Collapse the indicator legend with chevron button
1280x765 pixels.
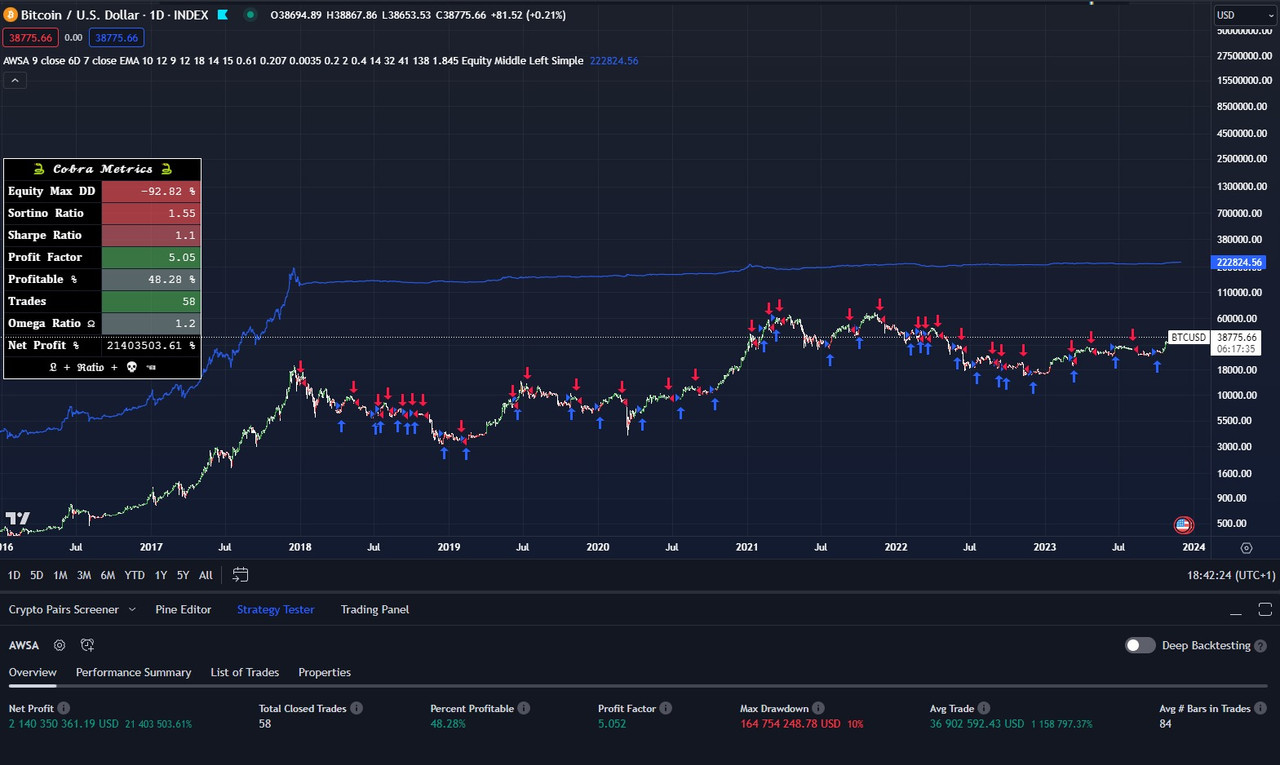click(x=15, y=81)
